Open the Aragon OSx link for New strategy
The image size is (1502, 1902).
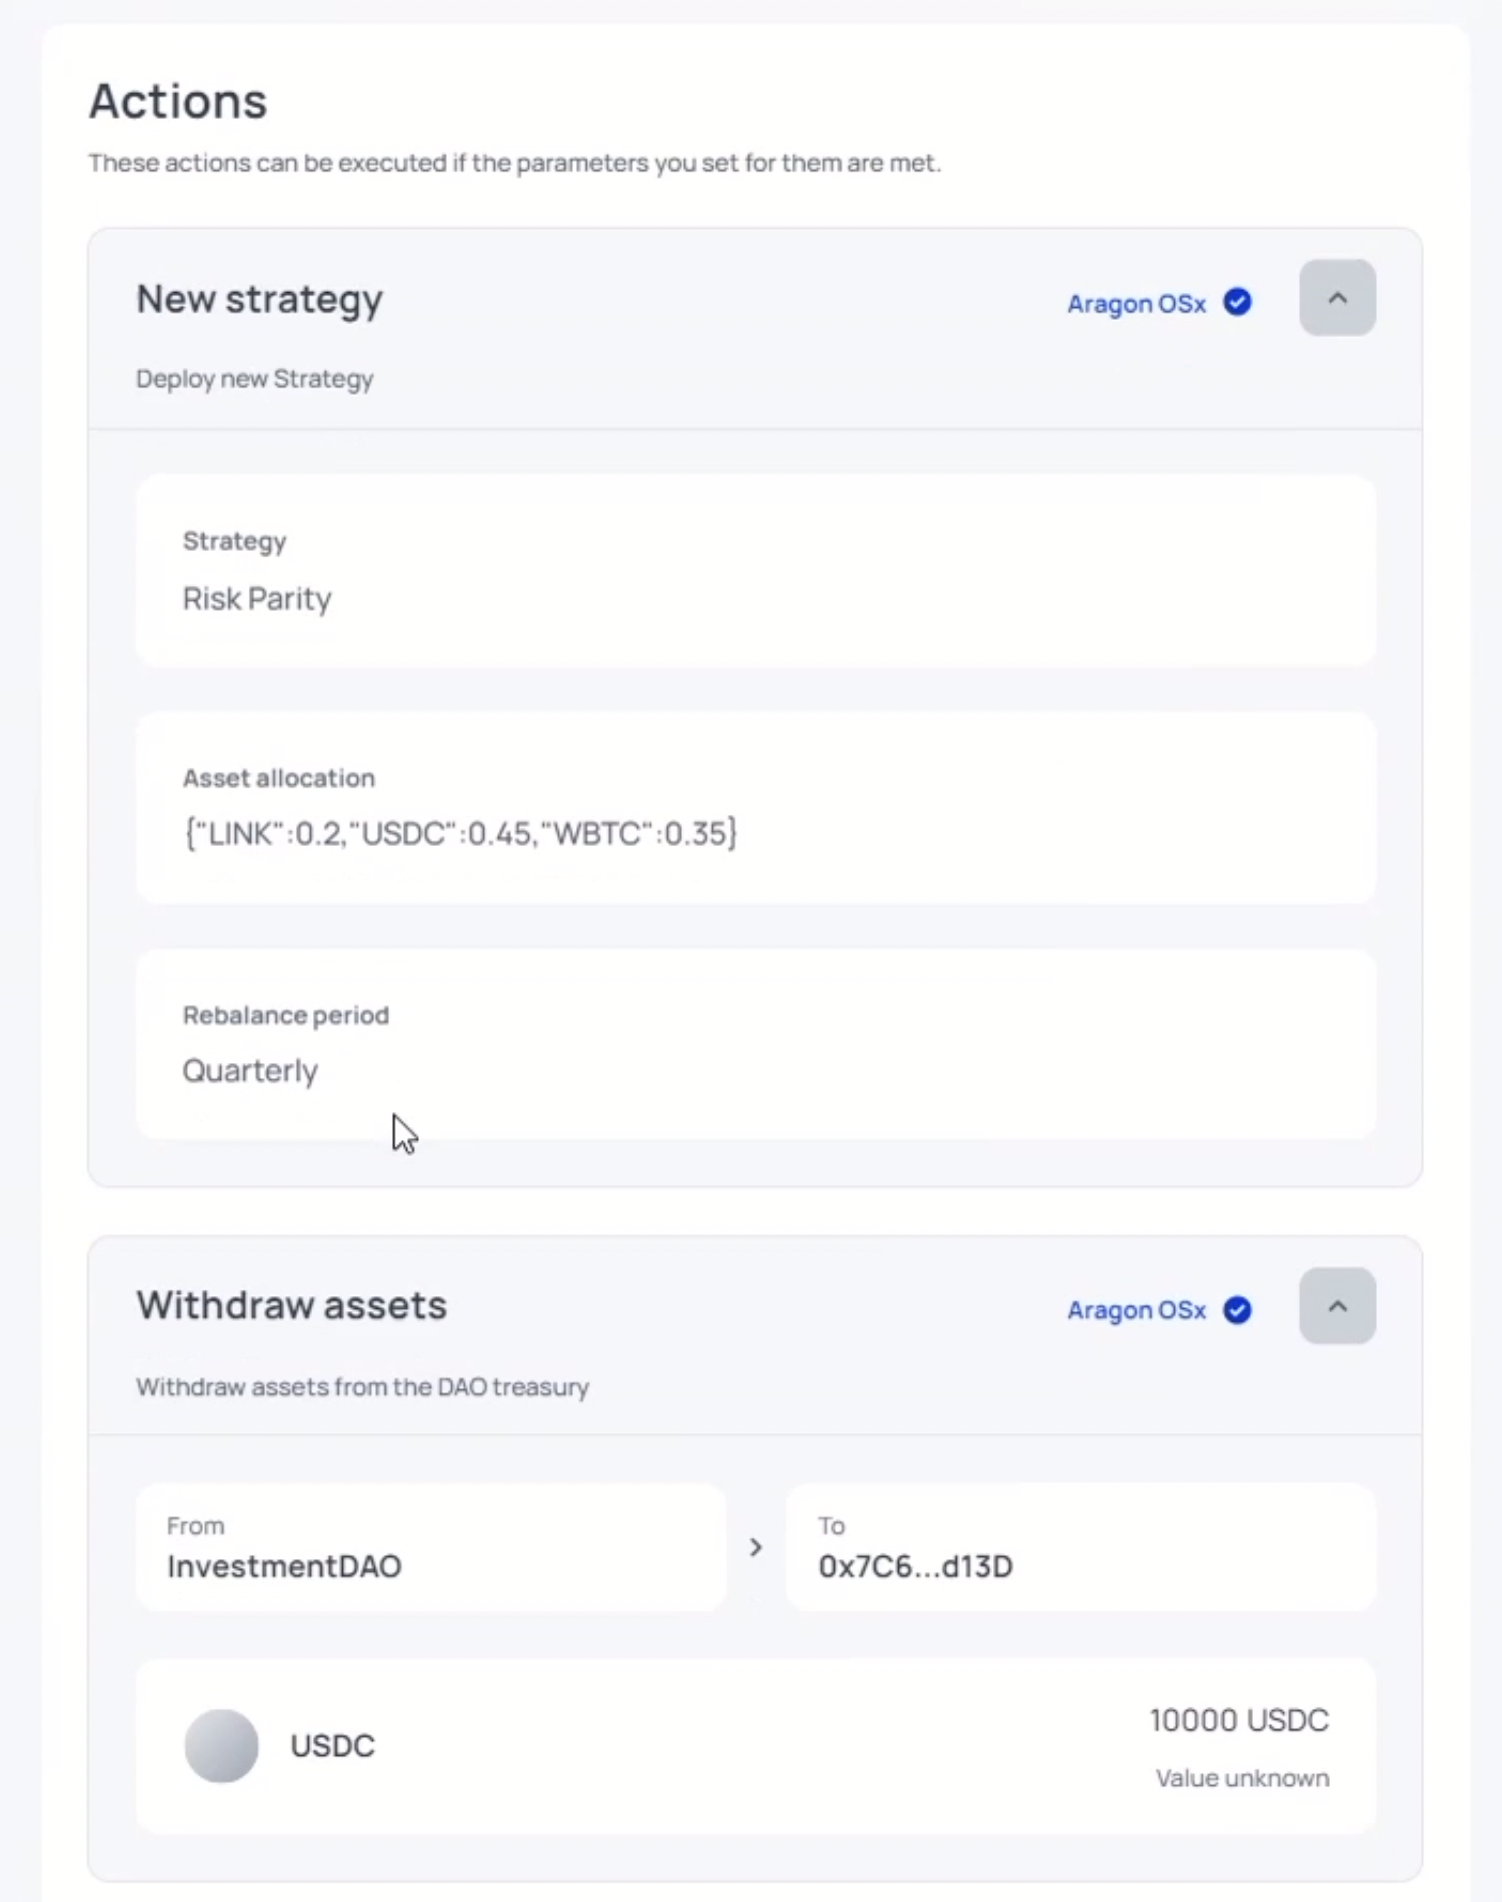(1136, 303)
